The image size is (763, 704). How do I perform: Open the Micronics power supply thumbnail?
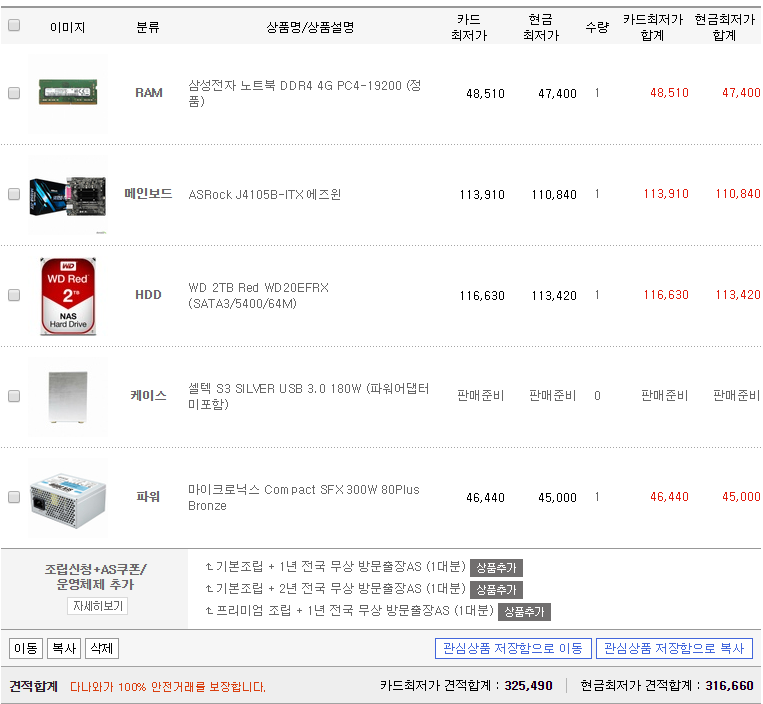coord(68,498)
